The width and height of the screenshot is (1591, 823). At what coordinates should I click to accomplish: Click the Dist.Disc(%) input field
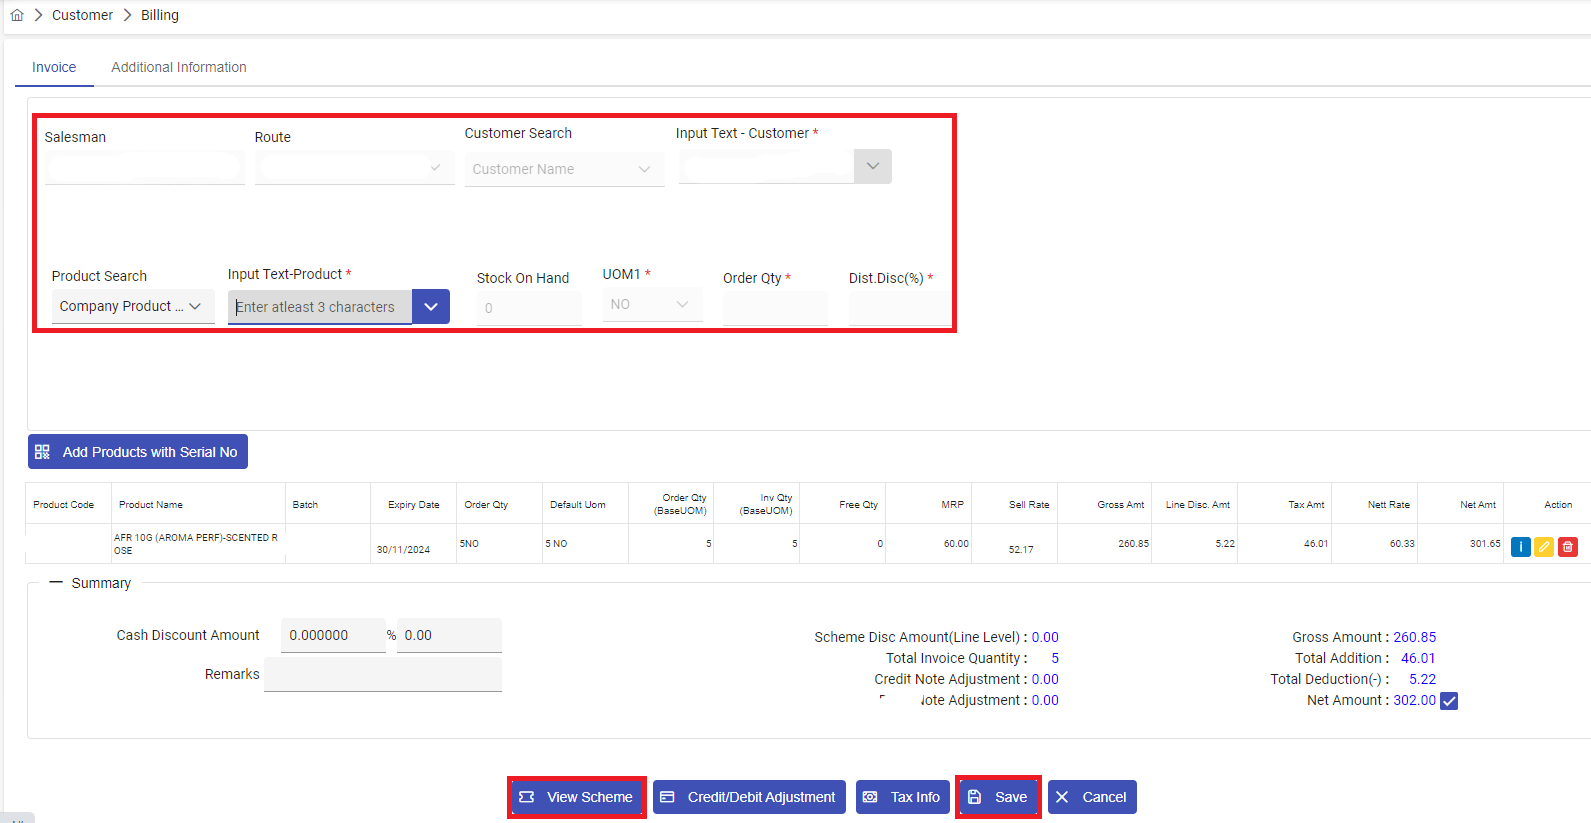899,308
